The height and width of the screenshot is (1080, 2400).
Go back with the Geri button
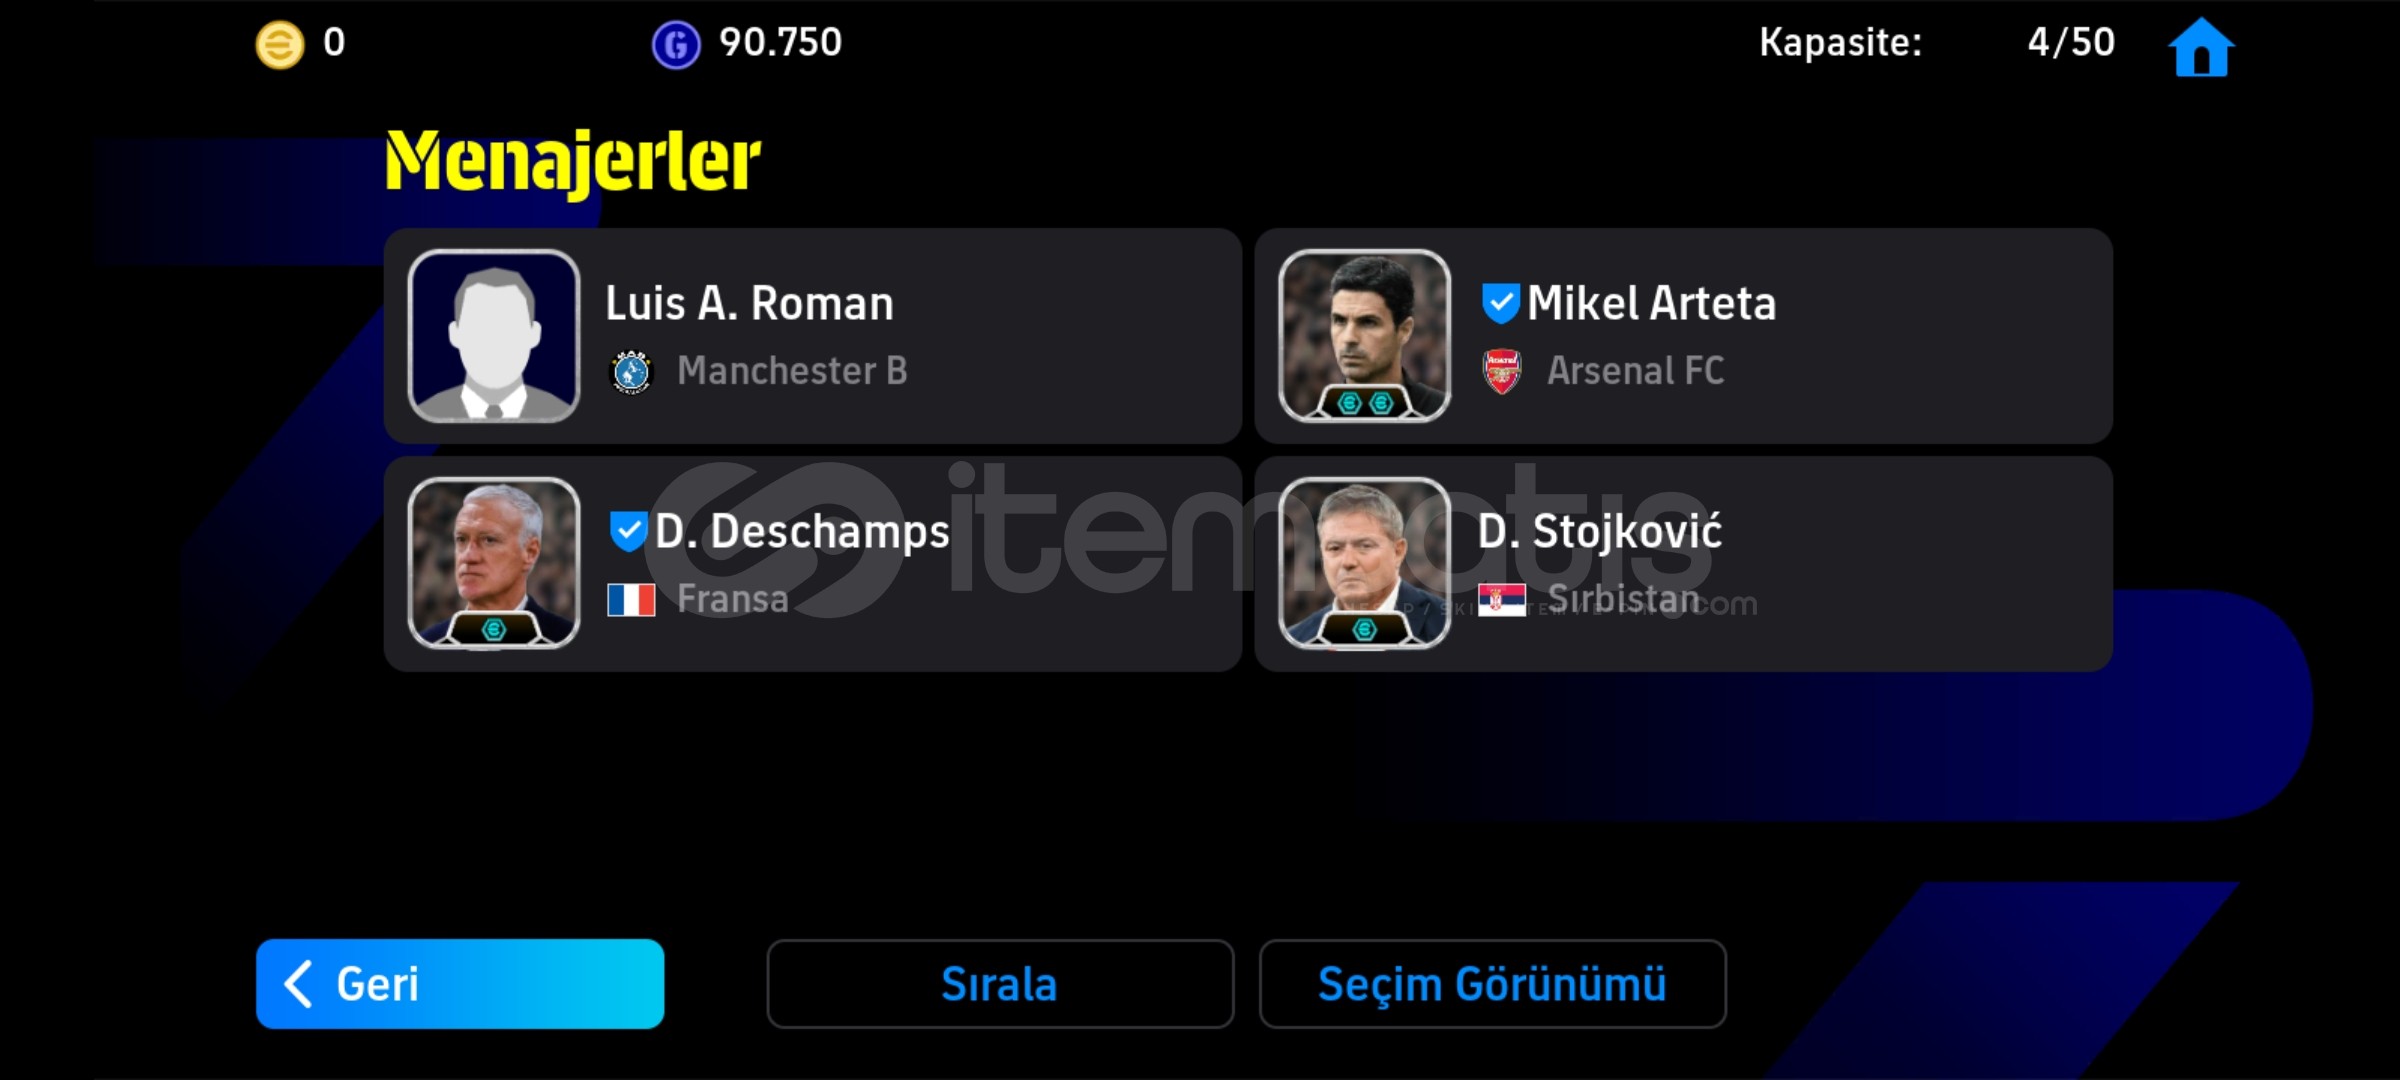(x=460, y=984)
